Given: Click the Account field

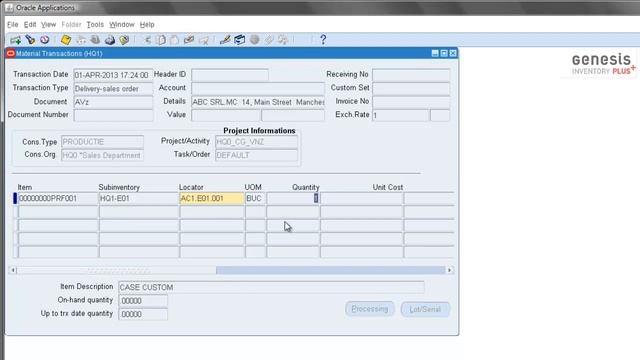Looking at the screenshot, I should coord(258,89).
